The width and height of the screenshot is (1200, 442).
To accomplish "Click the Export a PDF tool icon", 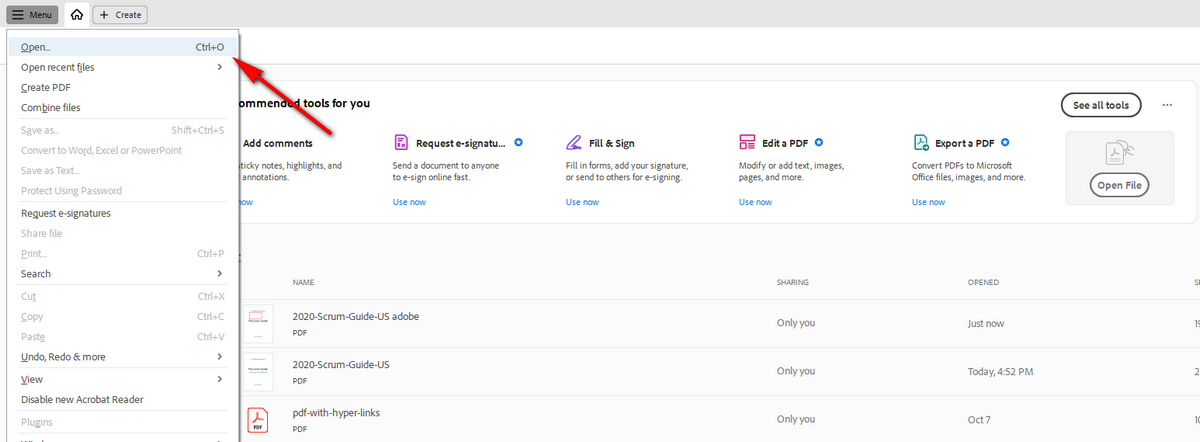I will 921,143.
